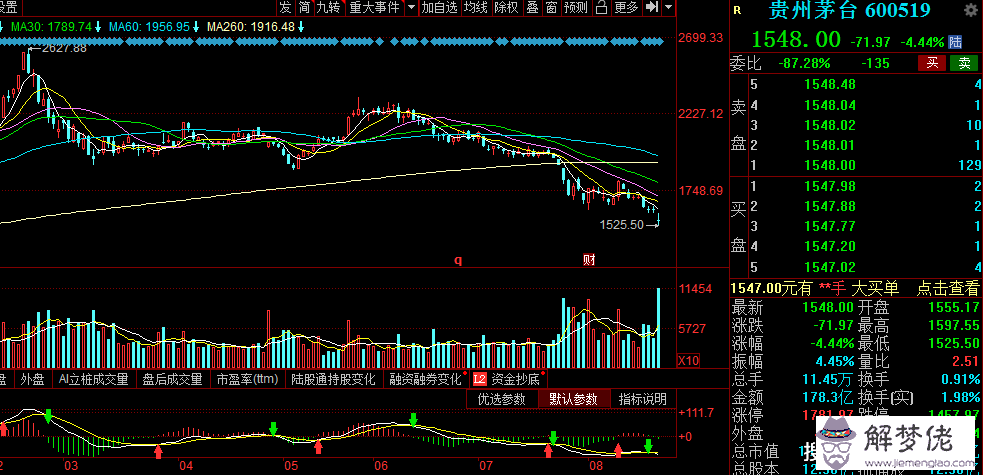Toggle the 九转 indicator
The image size is (983, 475).
(329, 8)
